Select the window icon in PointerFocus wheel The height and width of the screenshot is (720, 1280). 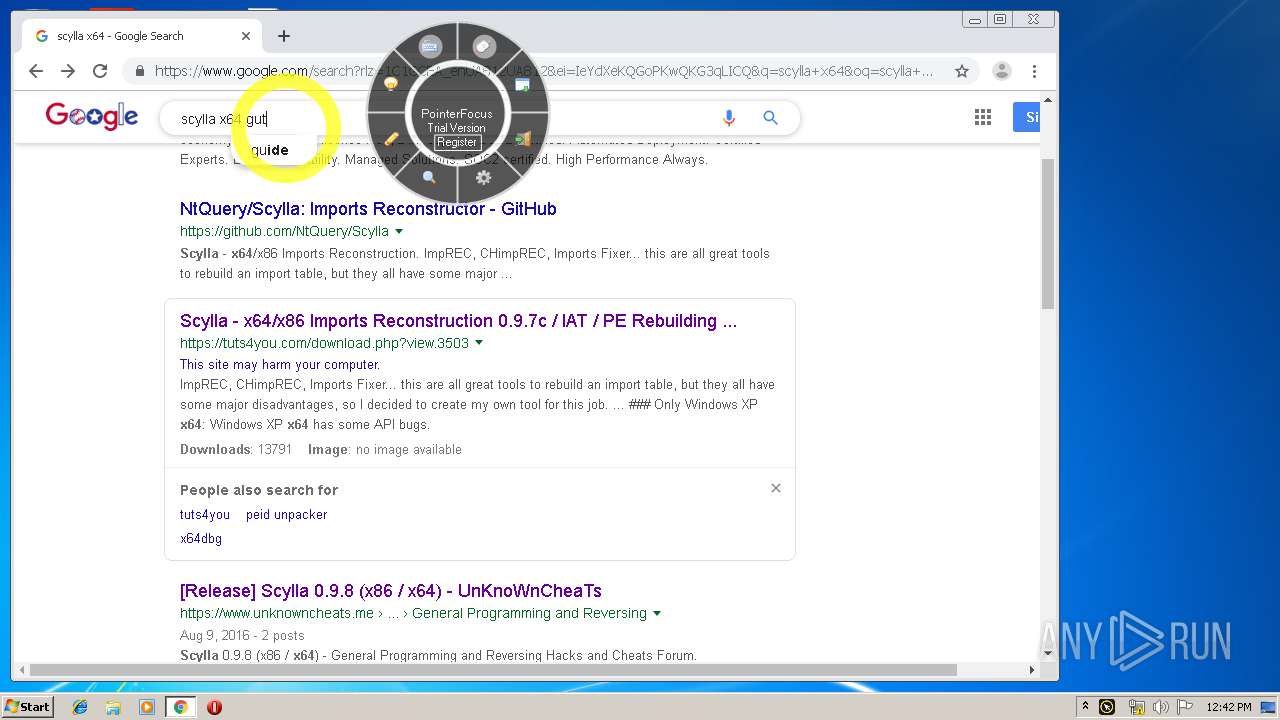pyautogui.click(x=522, y=85)
